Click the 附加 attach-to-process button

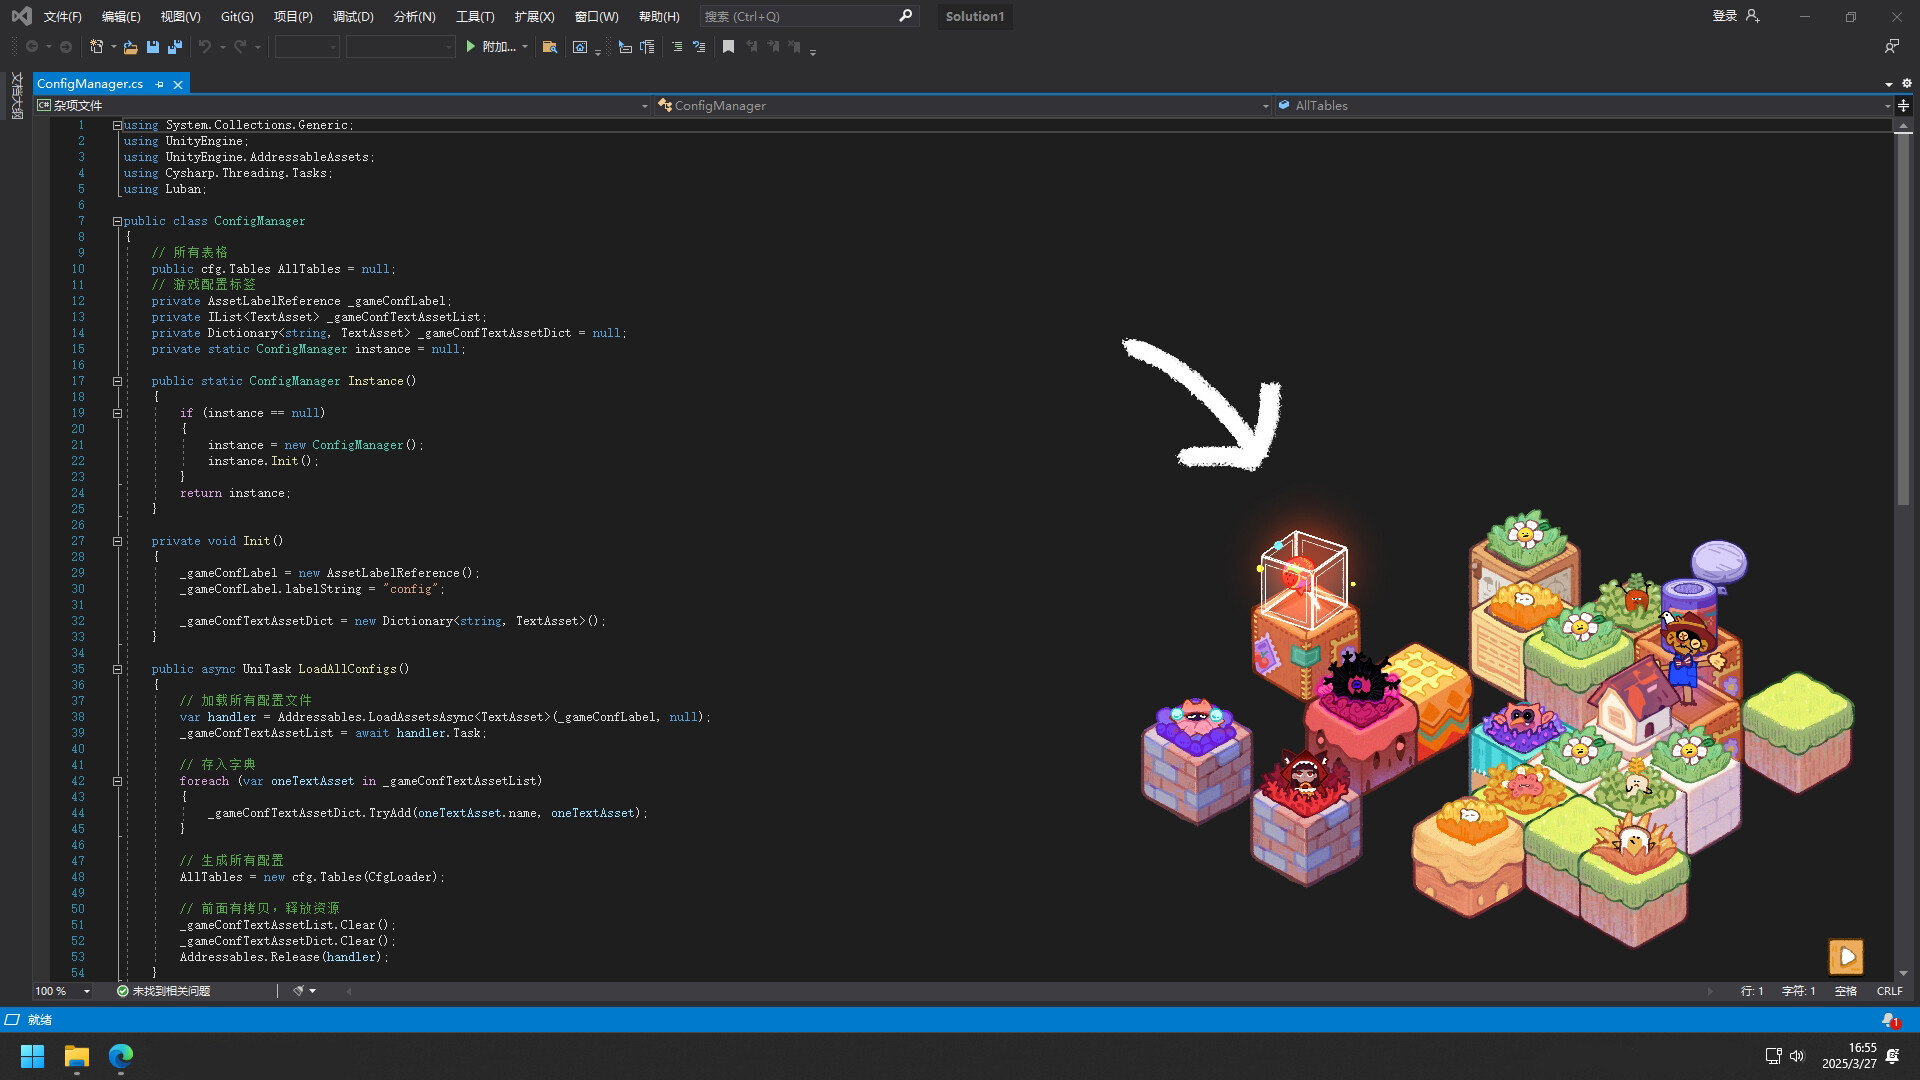coord(496,46)
